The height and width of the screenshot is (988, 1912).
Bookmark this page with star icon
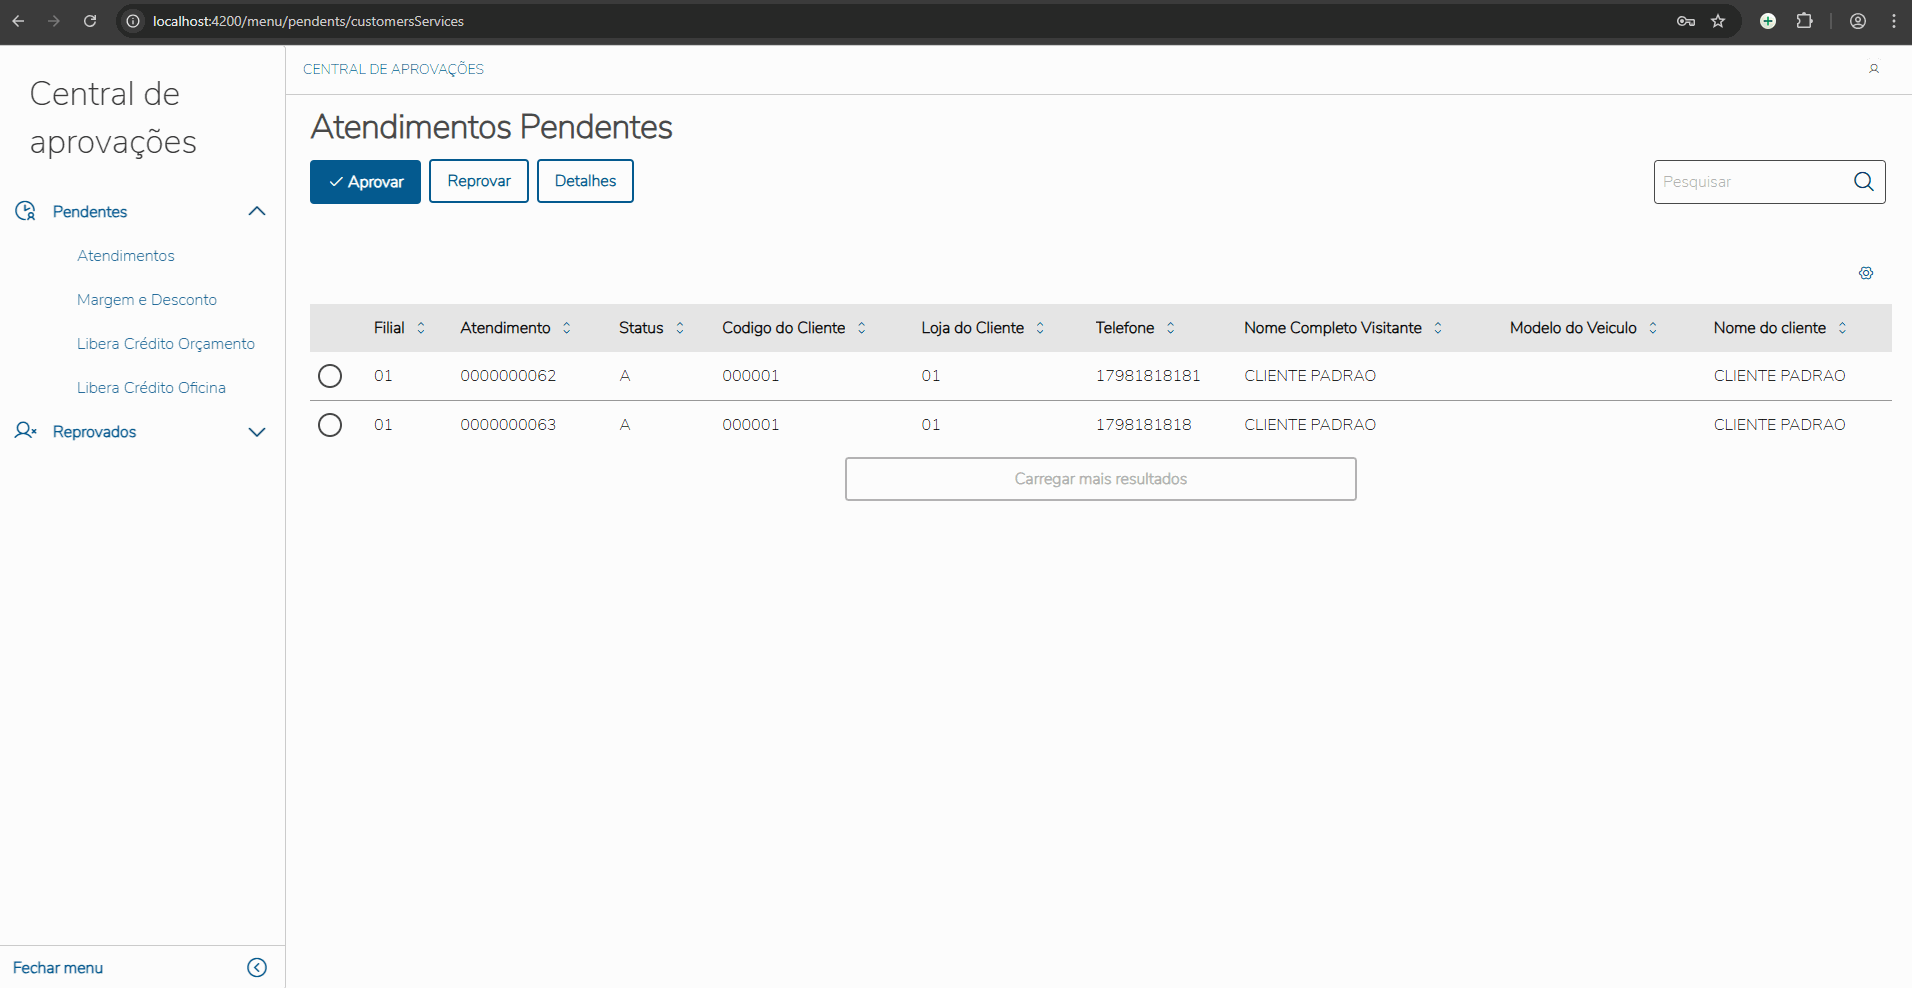[1718, 21]
